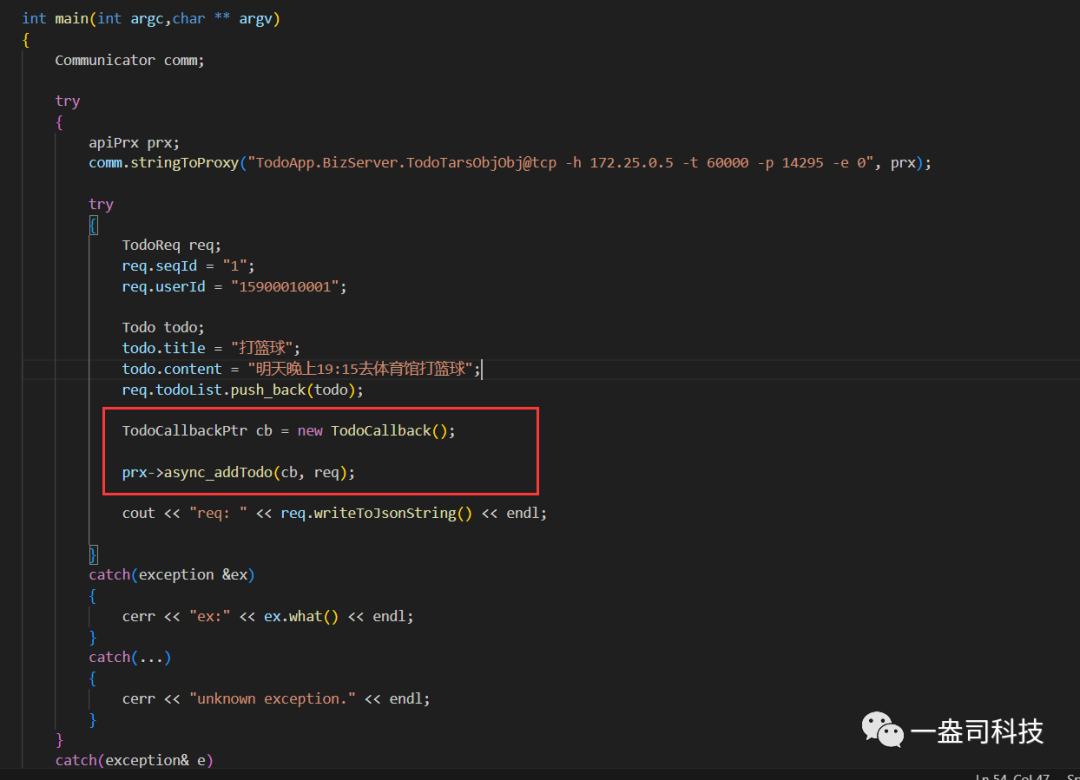
Task: Click the "req: " string literal in cout
Action: coord(218,513)
